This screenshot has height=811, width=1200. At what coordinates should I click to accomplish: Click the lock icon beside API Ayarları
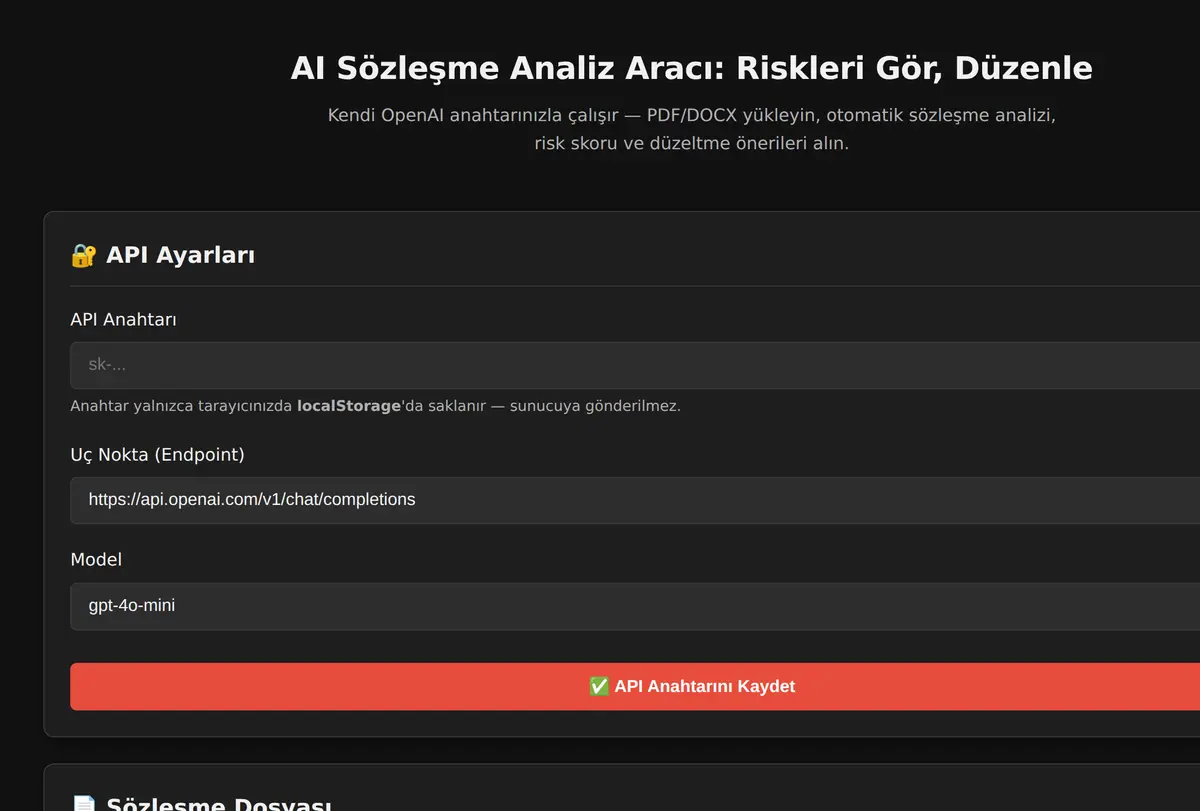point(83,255)
